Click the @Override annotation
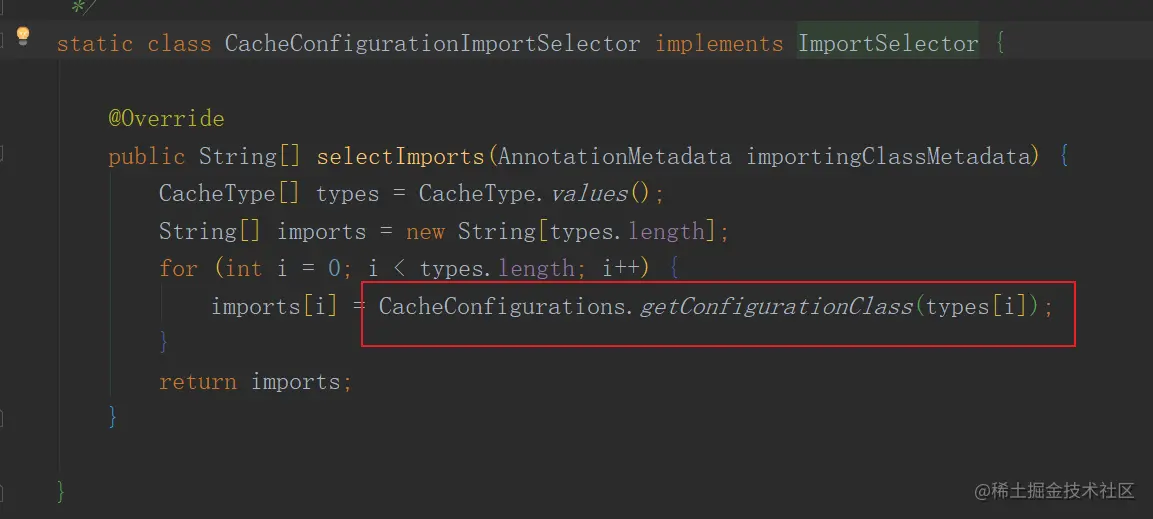The height and width of the screenshot is (519, 1153). [x=166, y=119]
